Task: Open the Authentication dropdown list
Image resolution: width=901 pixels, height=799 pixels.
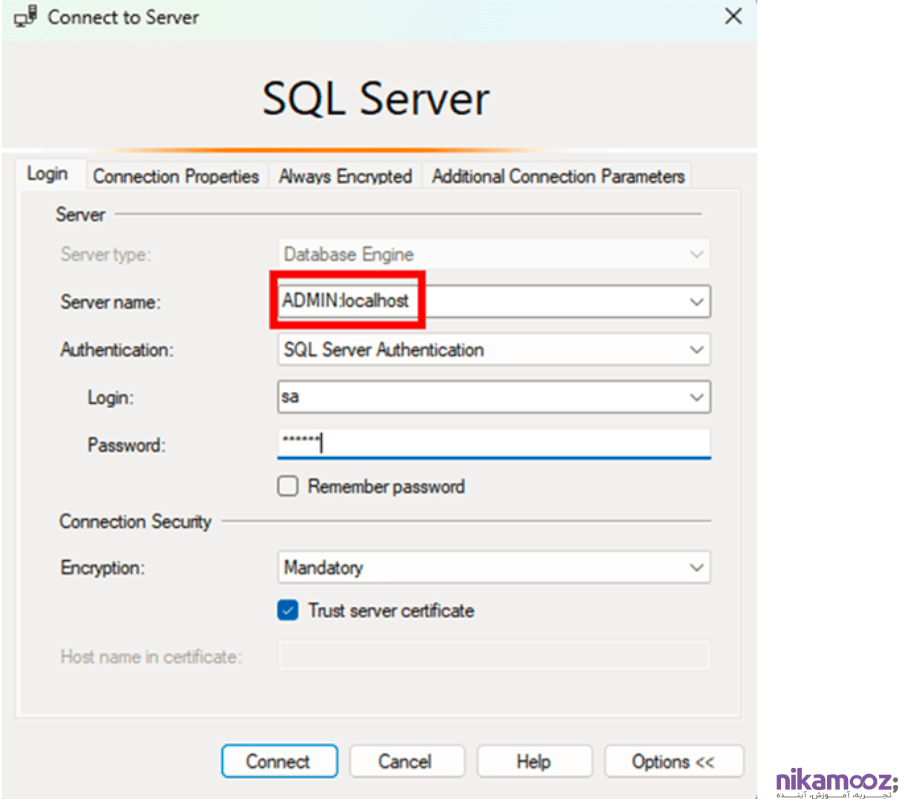Action: coord(696,350)
